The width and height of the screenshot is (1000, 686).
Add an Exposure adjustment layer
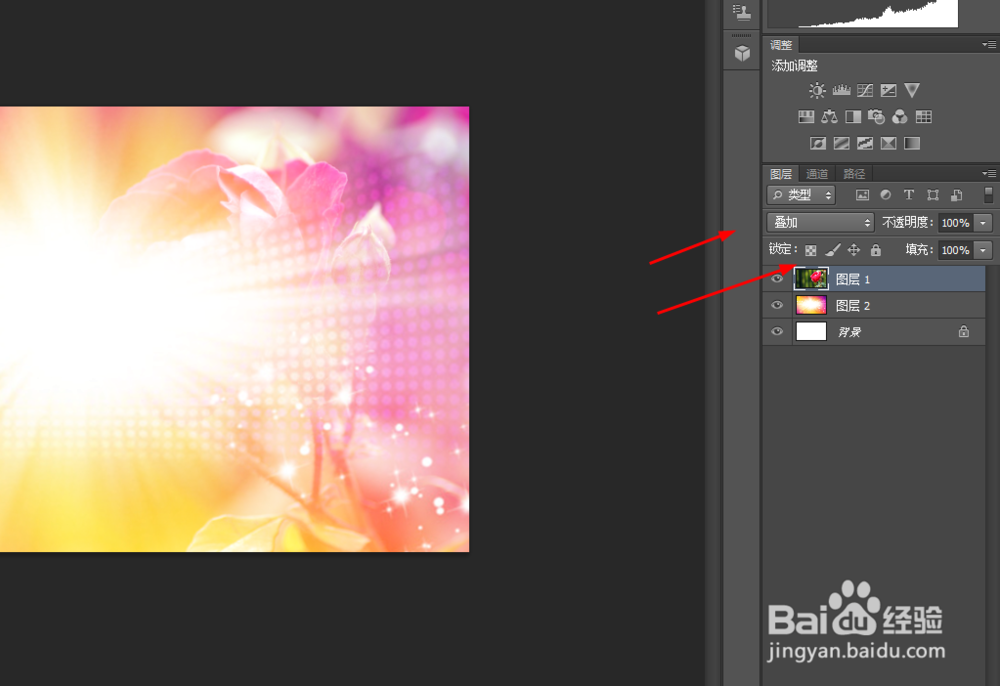pyautogui.click(x=888, y=91)
